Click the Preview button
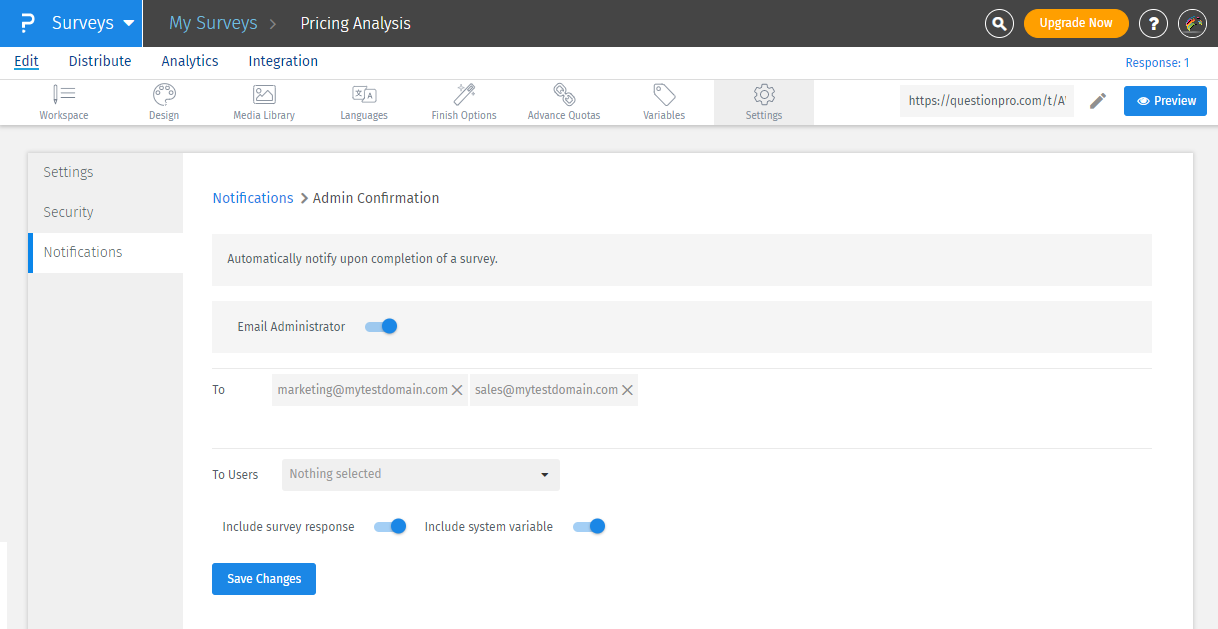 click(1165, 101)
